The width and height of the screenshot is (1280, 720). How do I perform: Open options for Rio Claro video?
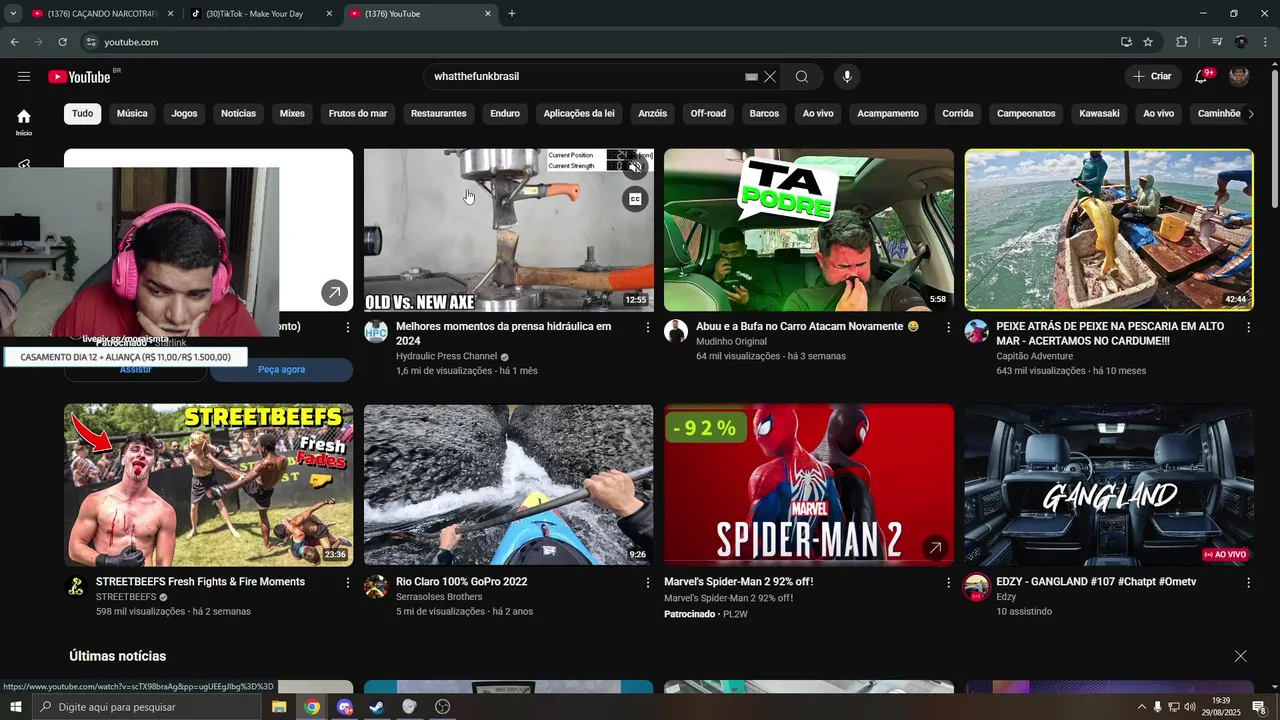(648, 583)
